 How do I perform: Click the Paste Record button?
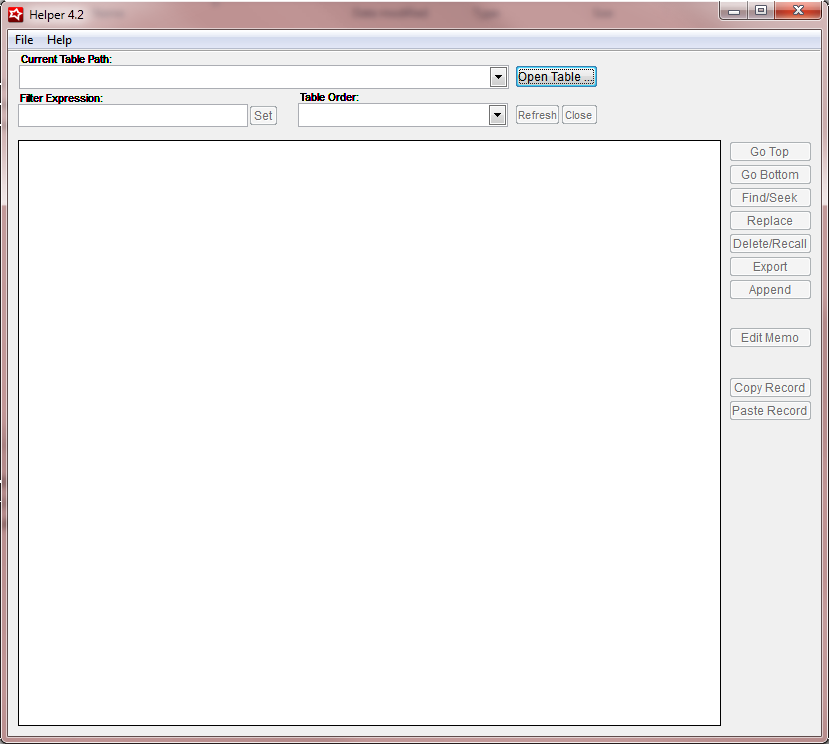coord(770,411)
